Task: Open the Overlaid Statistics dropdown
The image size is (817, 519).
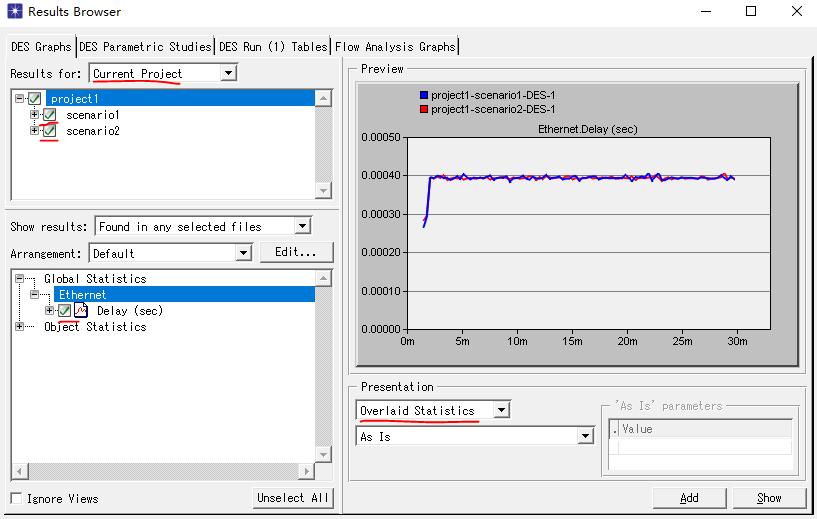Action: click(x=501, y=410)
